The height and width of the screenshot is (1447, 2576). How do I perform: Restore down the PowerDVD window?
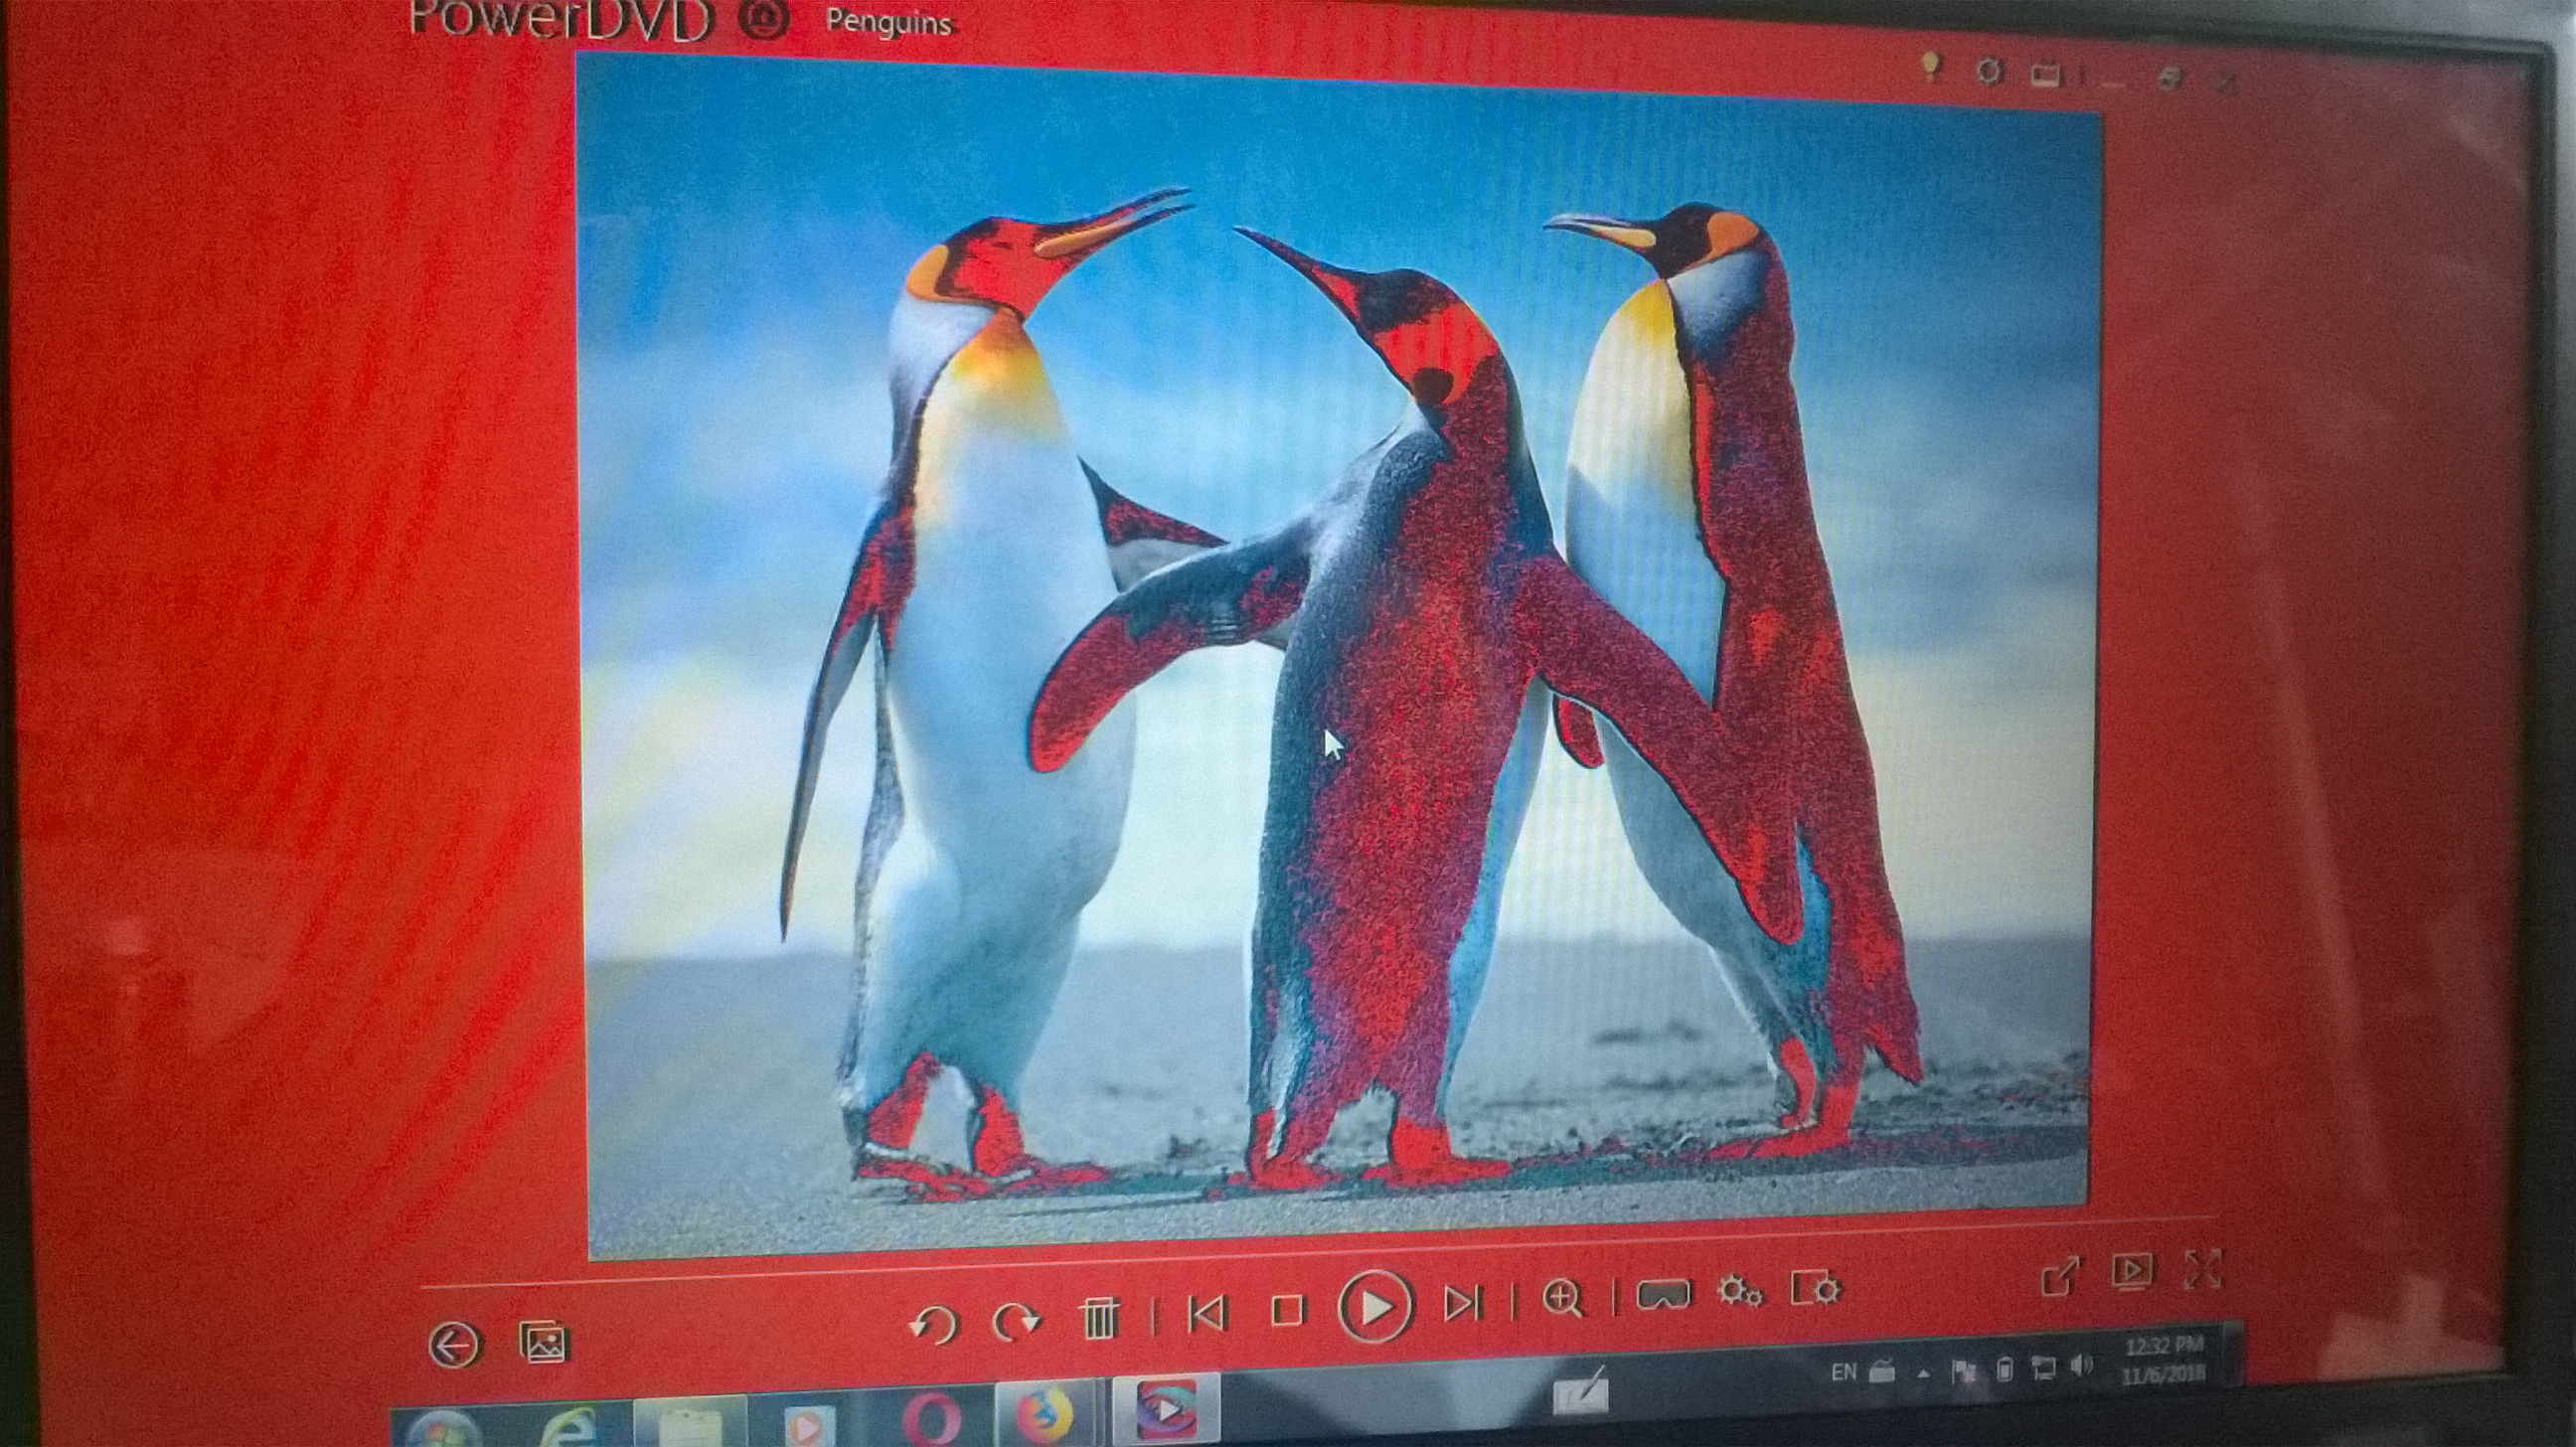[2168, 79]
